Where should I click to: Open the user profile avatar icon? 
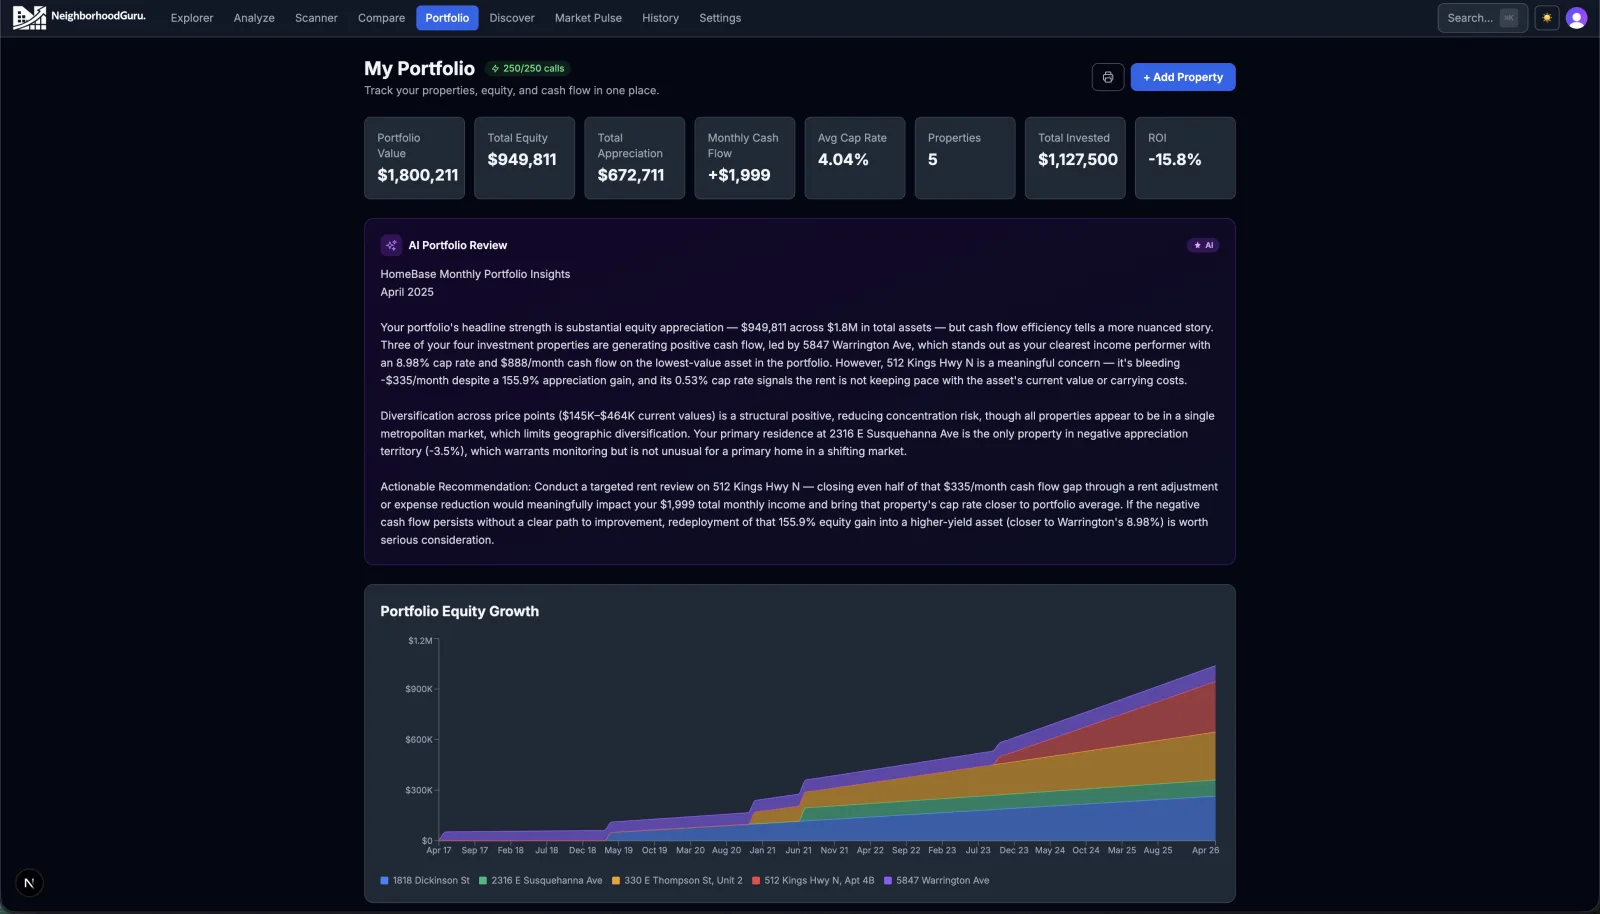1576,17
